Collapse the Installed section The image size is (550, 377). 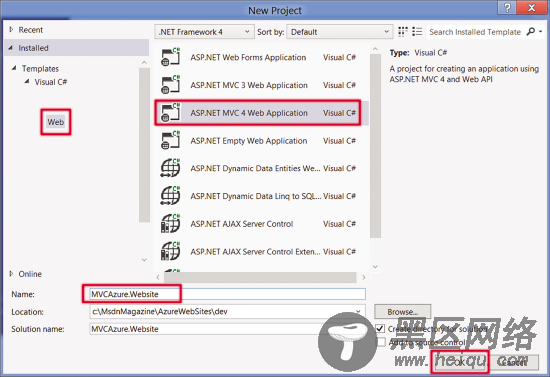[x=11, y=48]
